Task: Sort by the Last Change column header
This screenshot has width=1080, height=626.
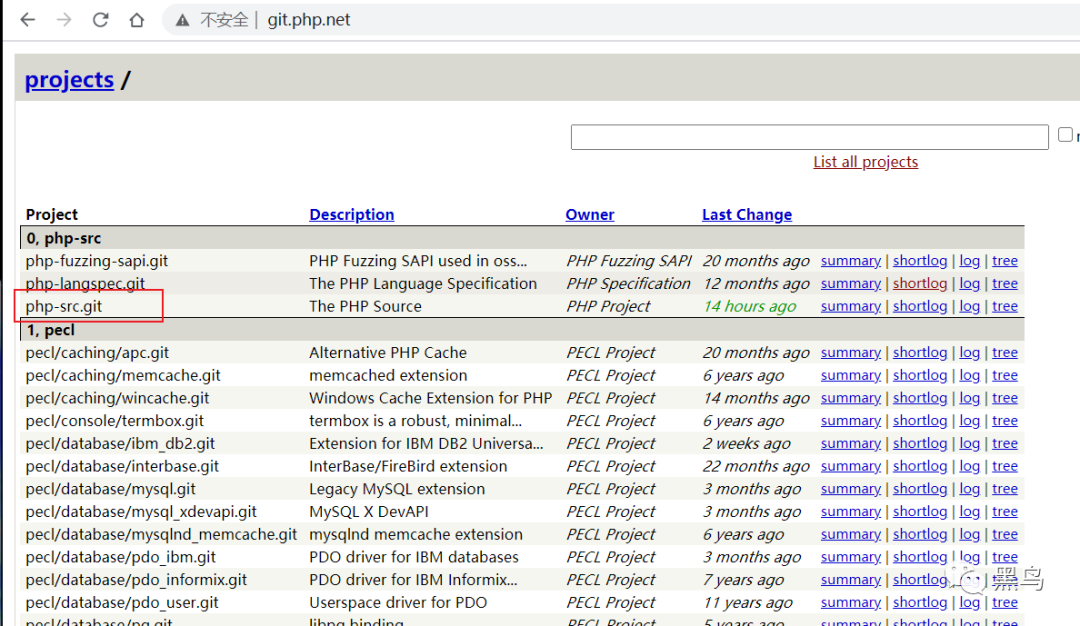Action: coord(747,215)
